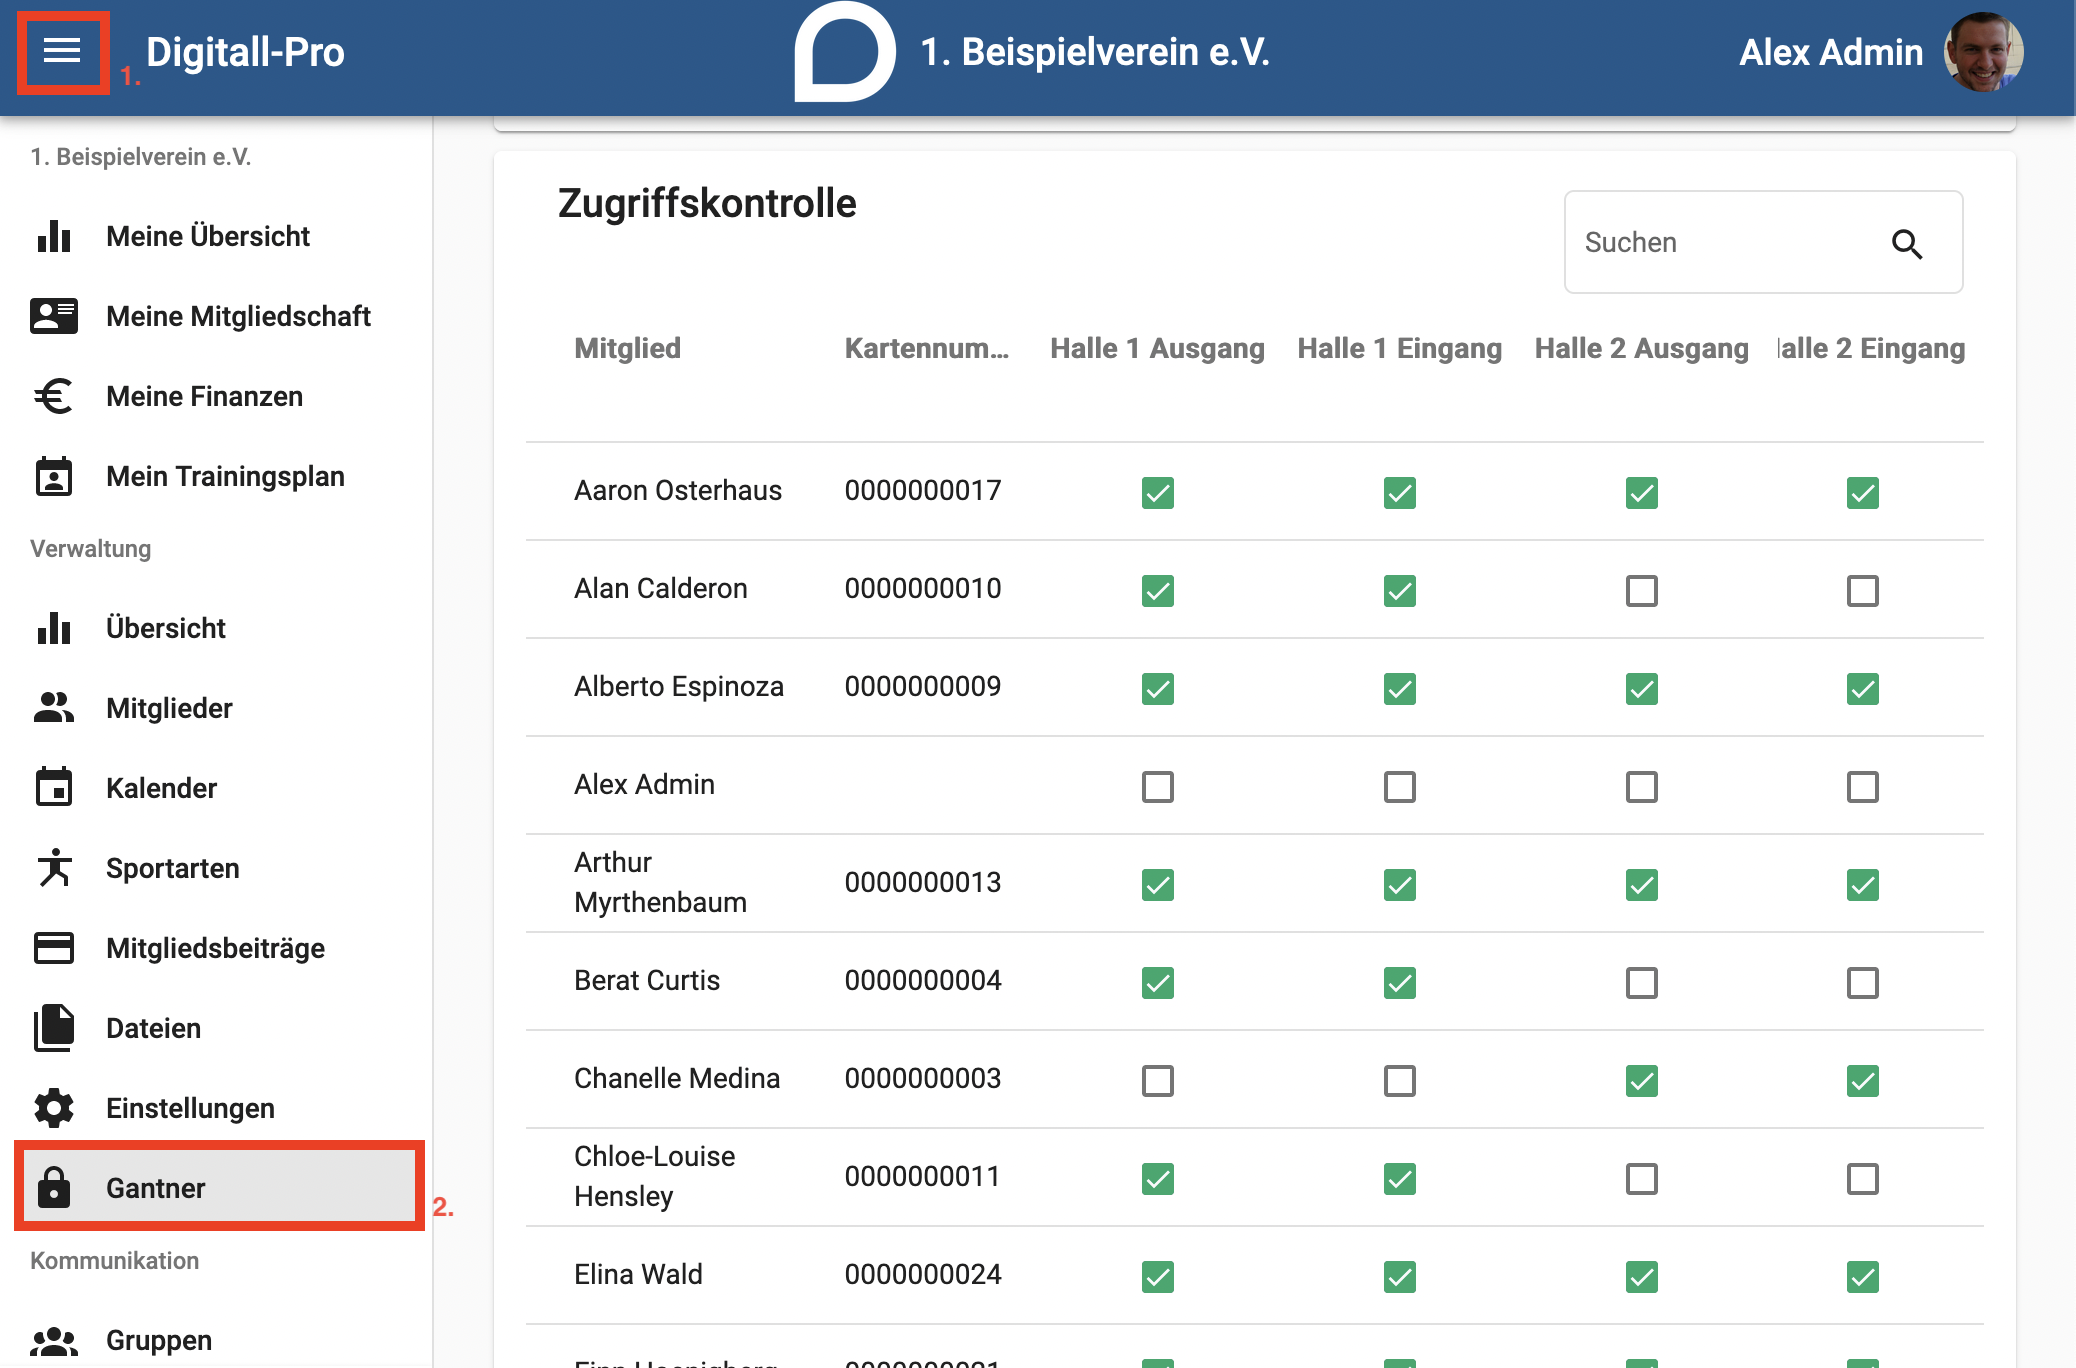2076x1368 pixels.
Task: Enable Halle 1 Eingang for Alex Admin
Action: tap(1400, 786)
